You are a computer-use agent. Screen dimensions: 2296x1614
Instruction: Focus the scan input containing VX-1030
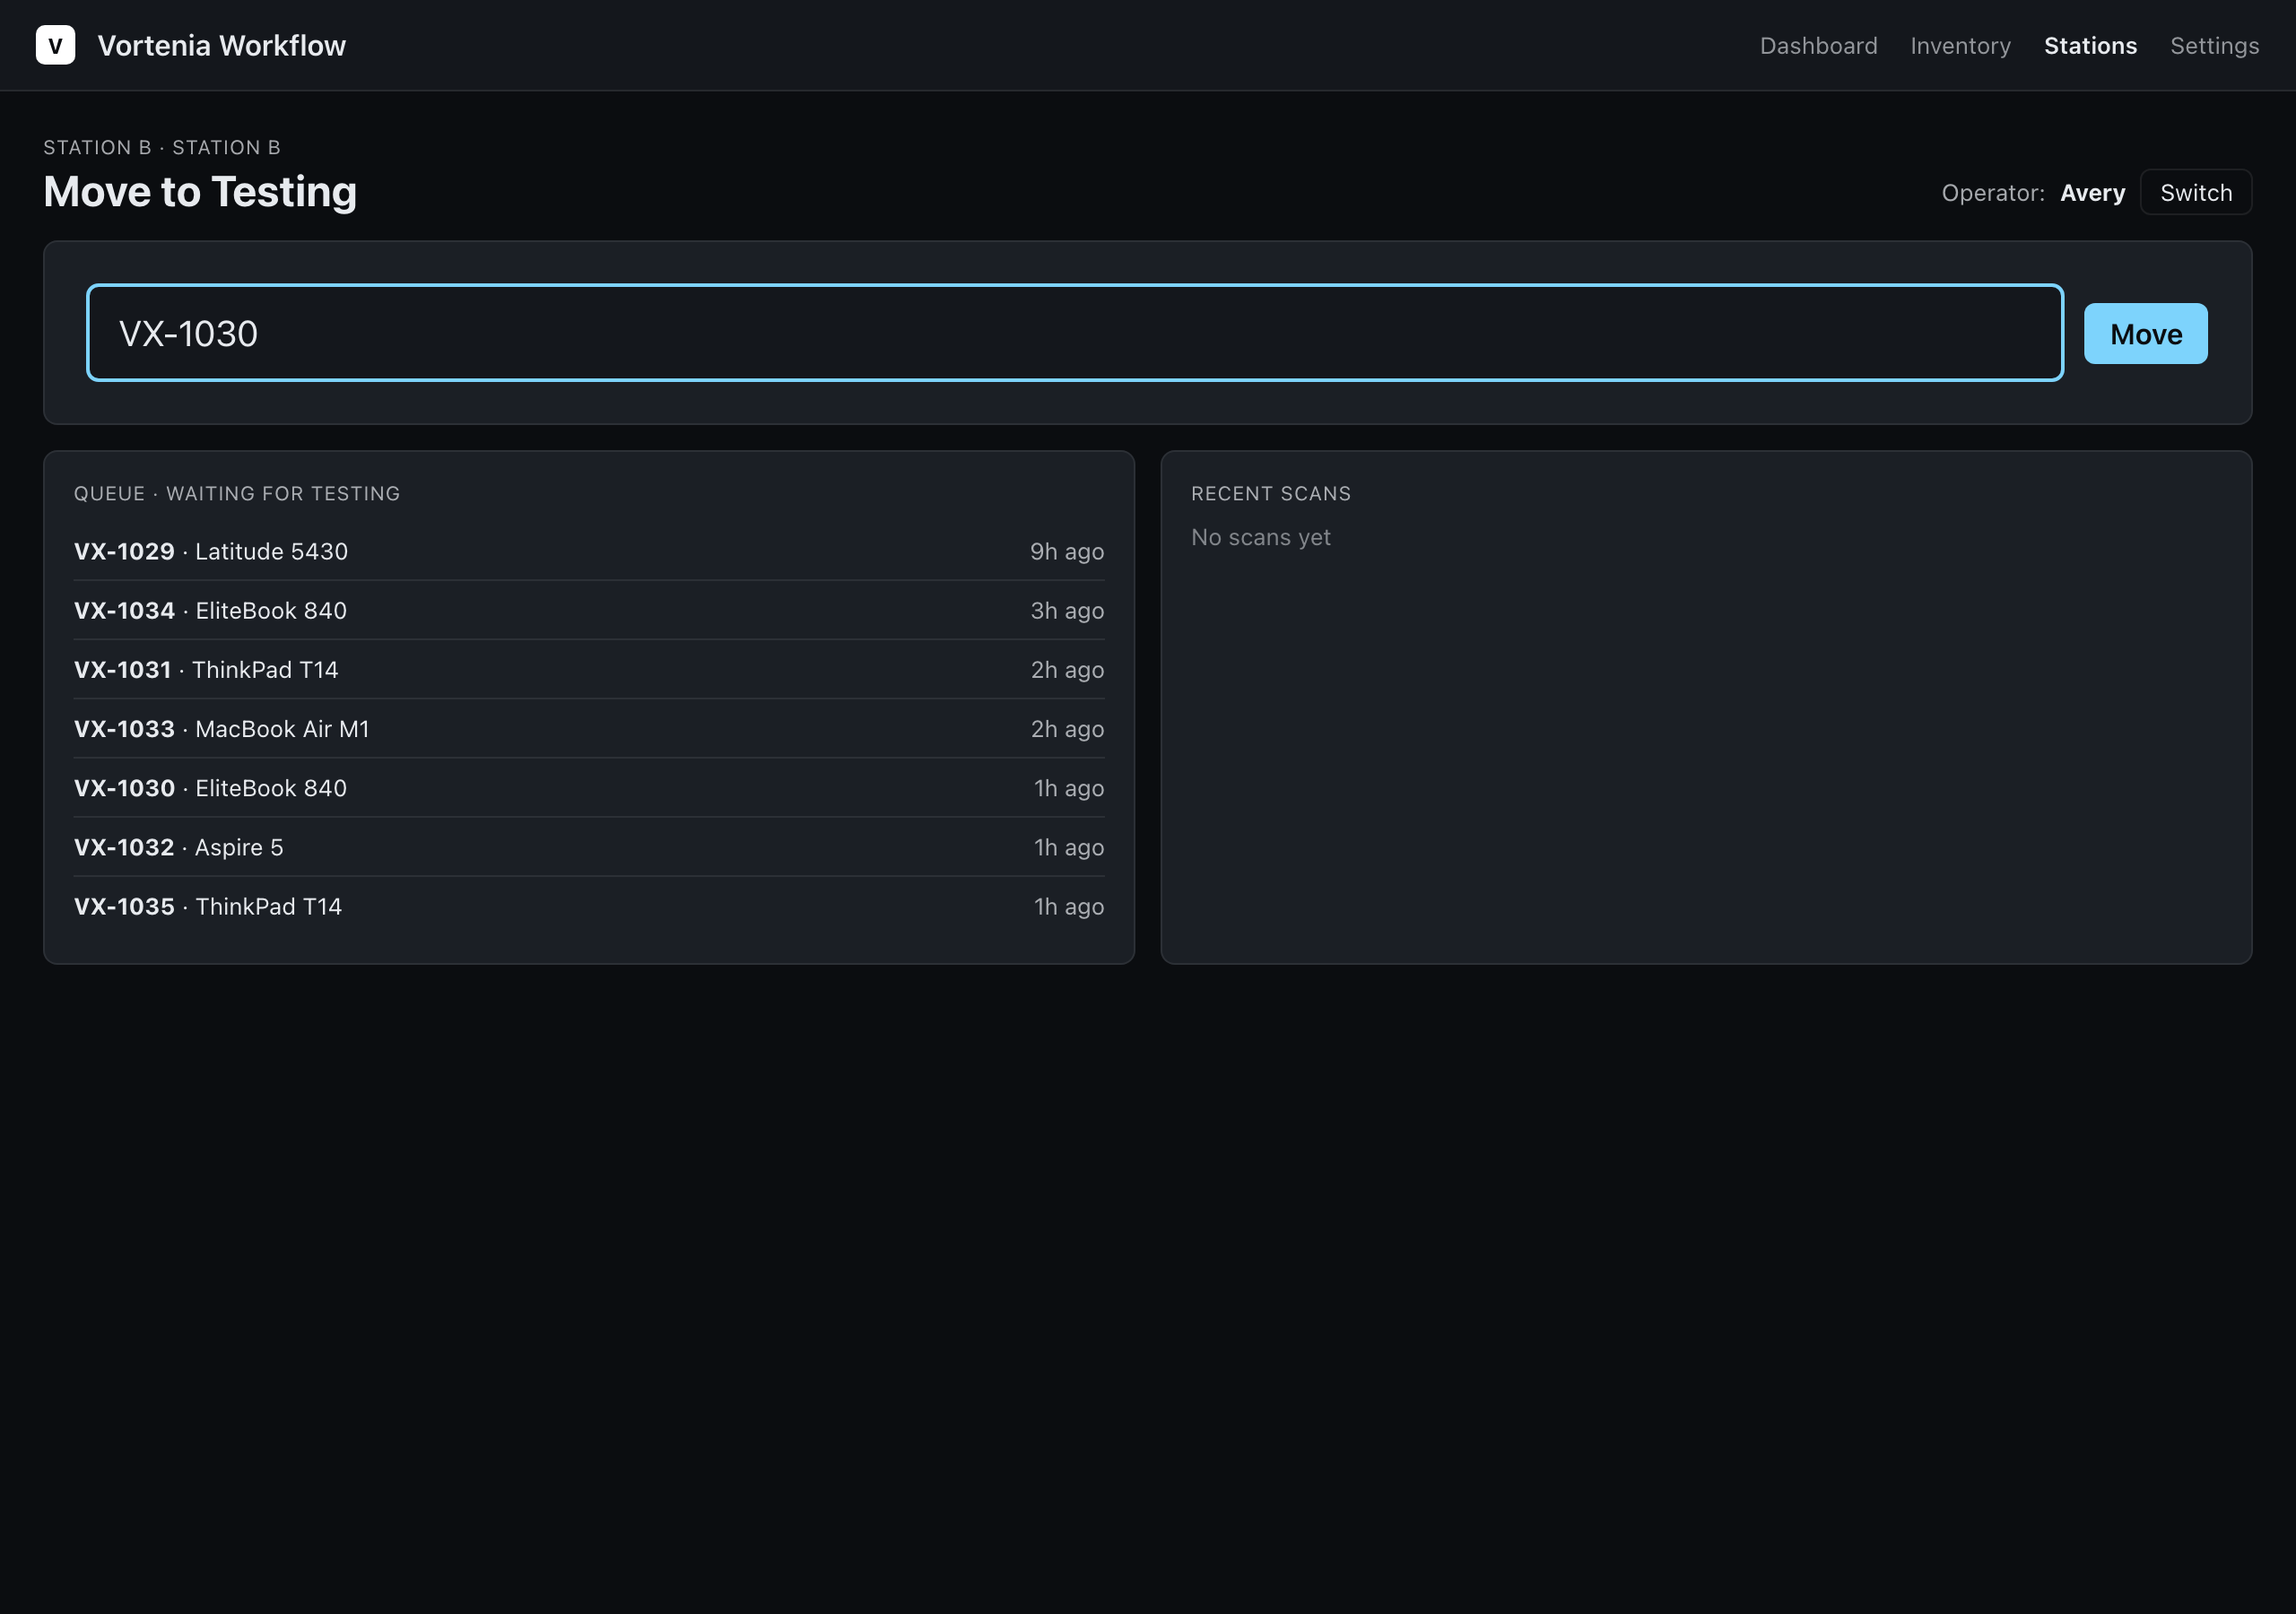click(1074, 333)
